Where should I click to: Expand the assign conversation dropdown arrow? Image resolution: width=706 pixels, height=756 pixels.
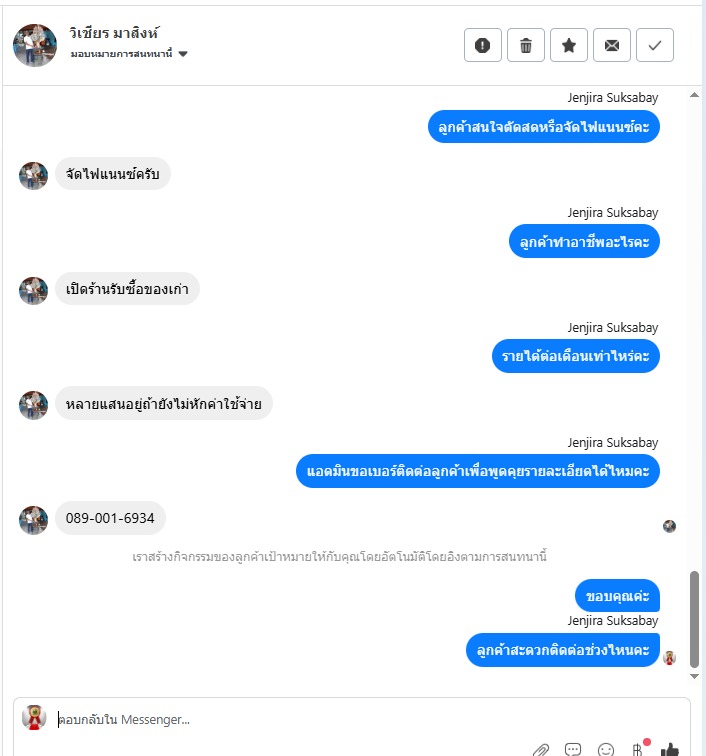[183, 54]
